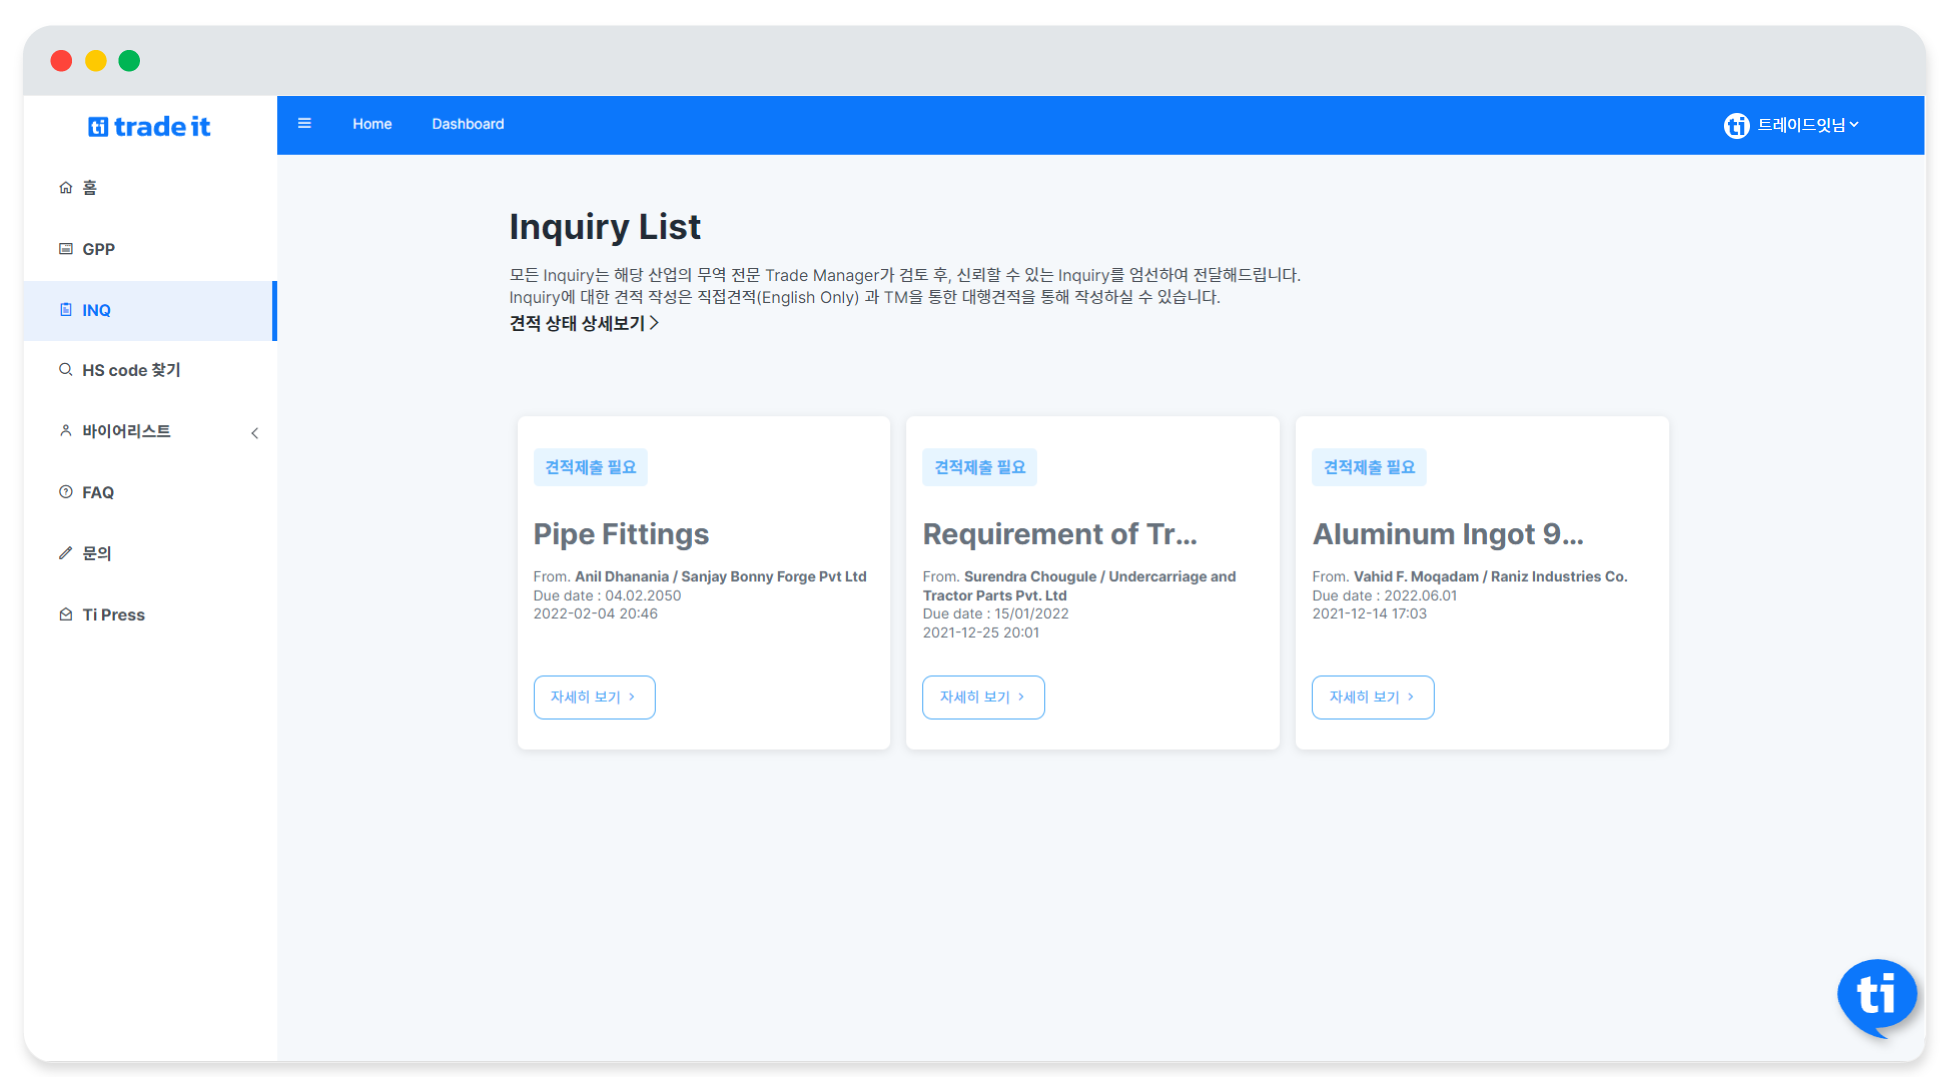View details of Pipe Fittings inquiry
This screenshot has width=1945, height=1077.
pyautogui.click(x=594, y=697)
